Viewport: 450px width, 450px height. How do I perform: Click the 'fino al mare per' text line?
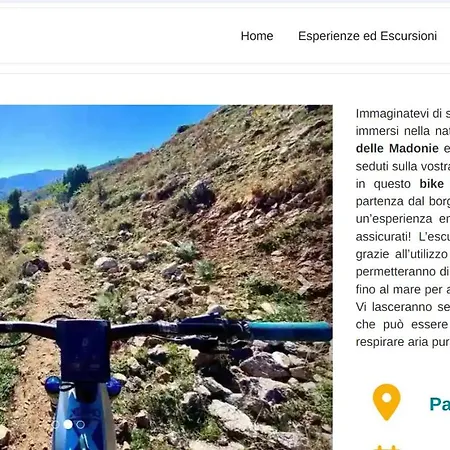click(x=403, y=289)
